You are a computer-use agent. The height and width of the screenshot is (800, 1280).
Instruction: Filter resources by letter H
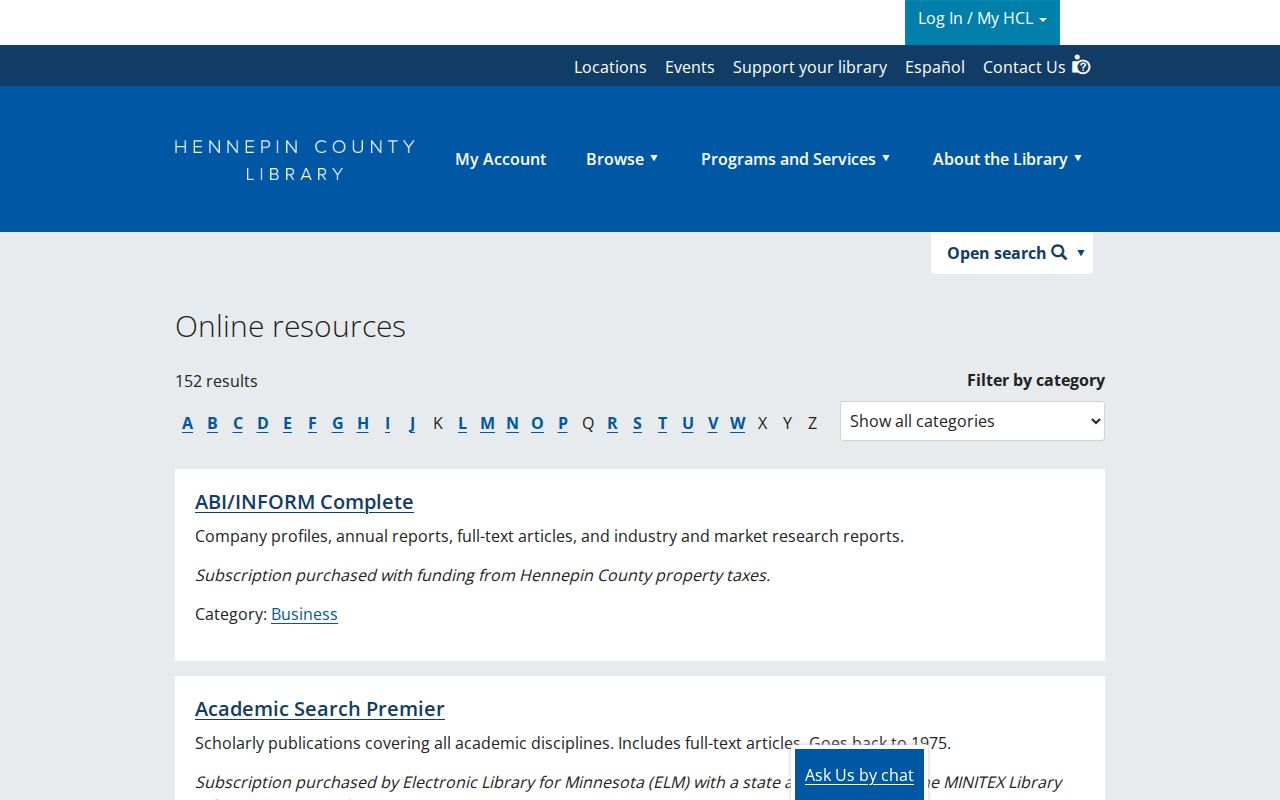pyautogui.click(x=362, y=423)
